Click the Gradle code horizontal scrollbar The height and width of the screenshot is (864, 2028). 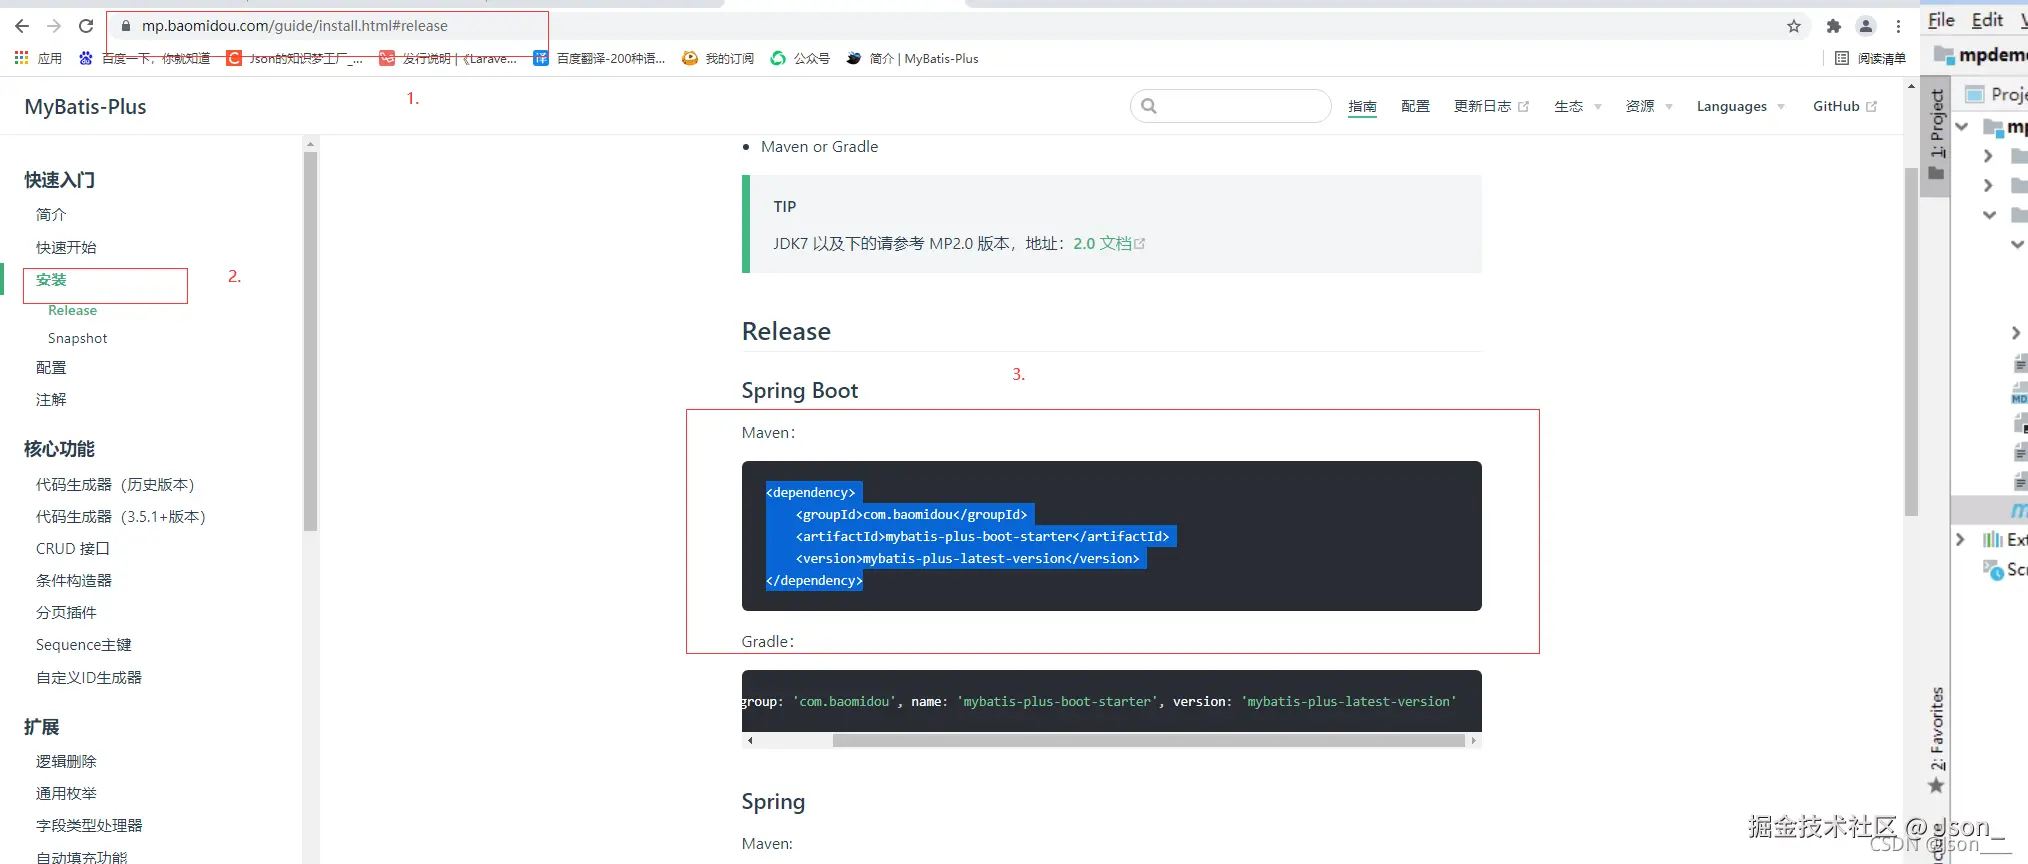[1148, 741]
